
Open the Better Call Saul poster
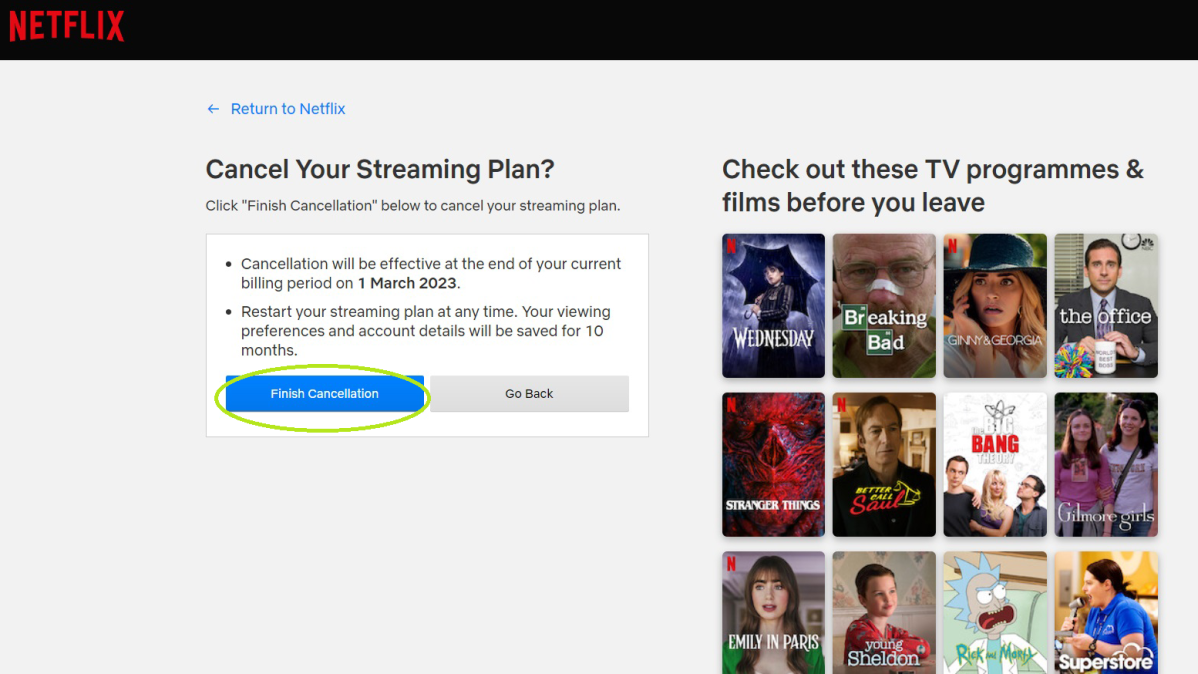point(884,465)
